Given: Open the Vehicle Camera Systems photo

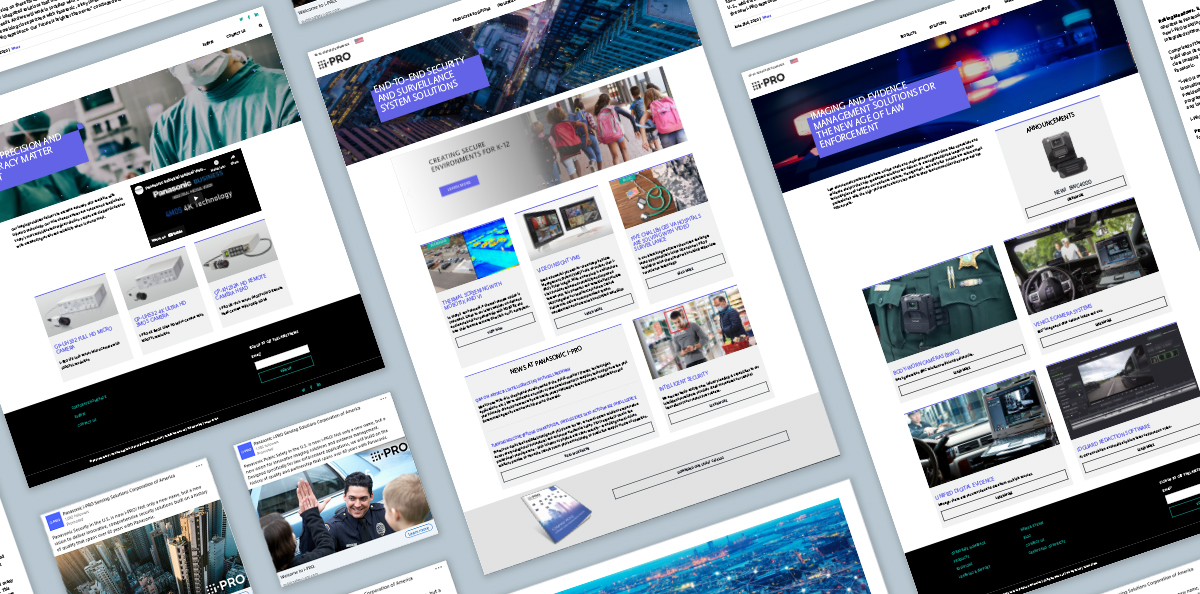Looking at the screenshot, I should click(x=1079, y=257).
